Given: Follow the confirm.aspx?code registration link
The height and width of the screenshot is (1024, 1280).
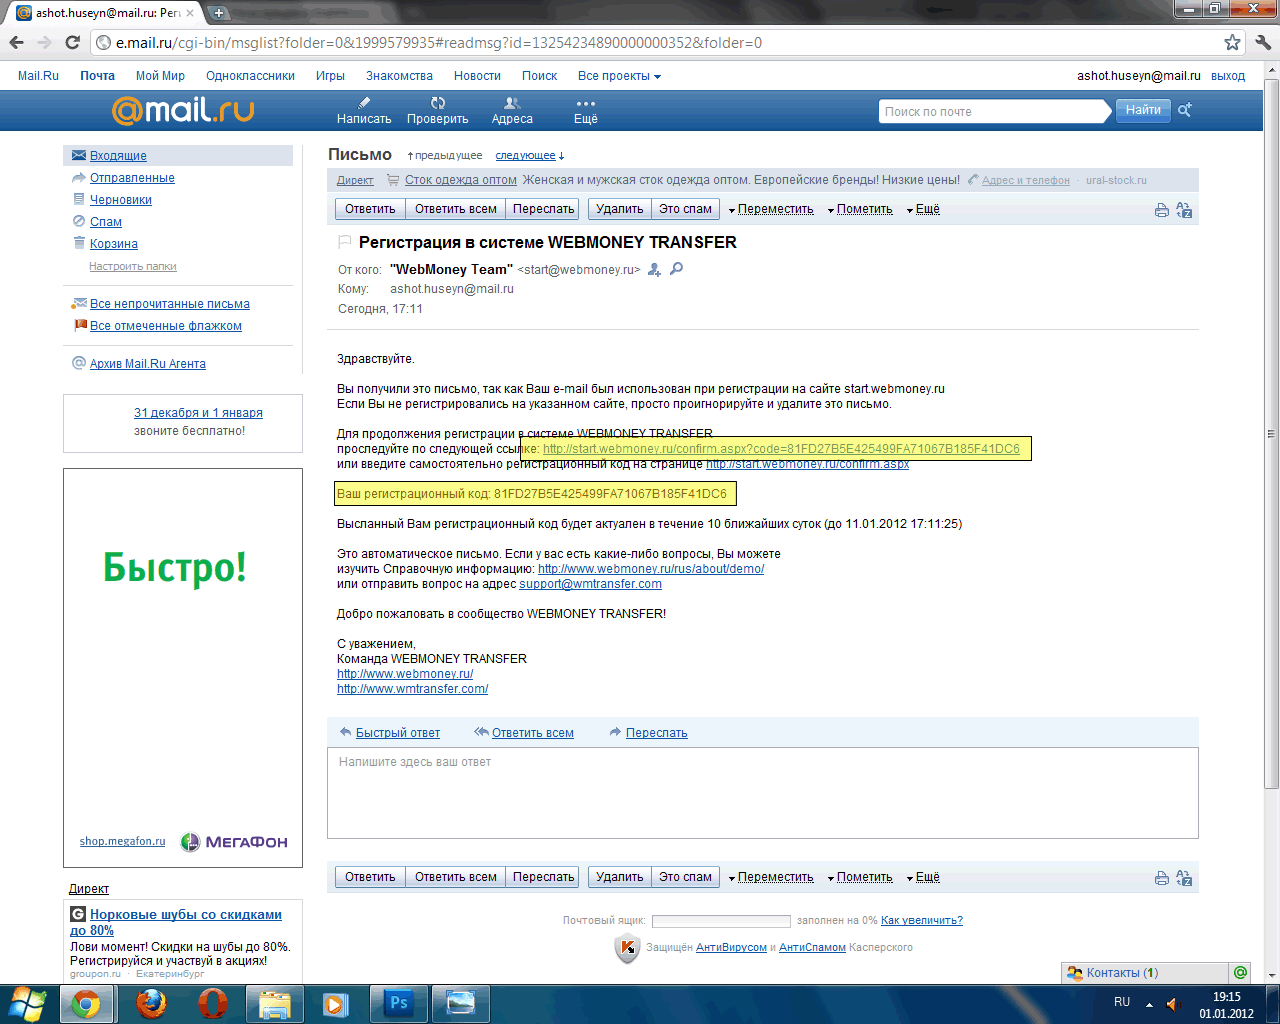Looking at the screenshot, I should [x=781, y=449].
